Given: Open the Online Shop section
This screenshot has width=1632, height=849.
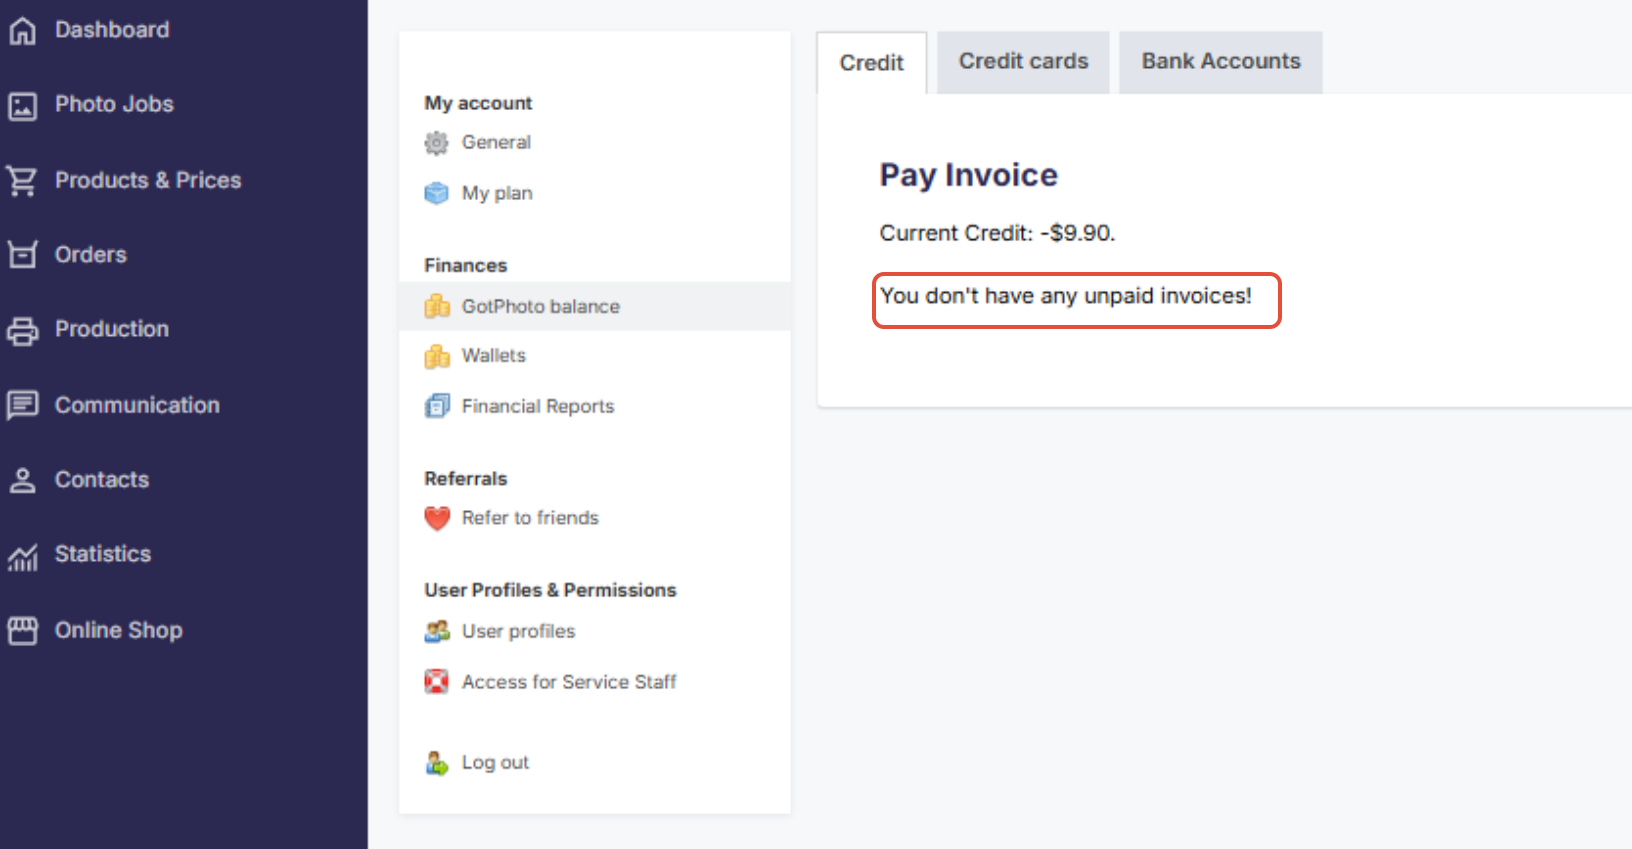Looking at the screenshot, I should pos(119,630).
